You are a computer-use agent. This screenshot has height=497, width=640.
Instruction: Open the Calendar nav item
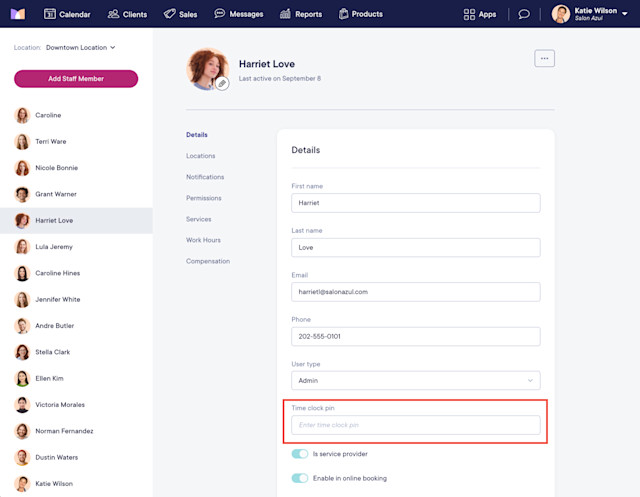[67, 14]
